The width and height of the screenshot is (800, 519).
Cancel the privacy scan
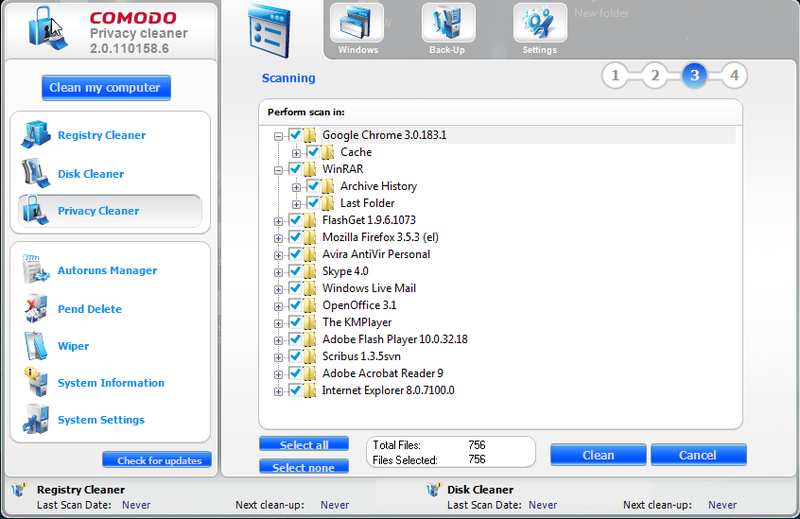pyautogui.click(x=698, y=455)
